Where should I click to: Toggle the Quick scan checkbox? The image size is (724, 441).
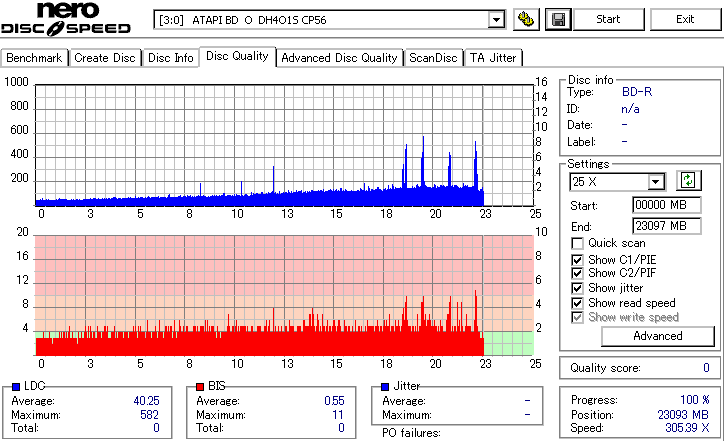577,243
